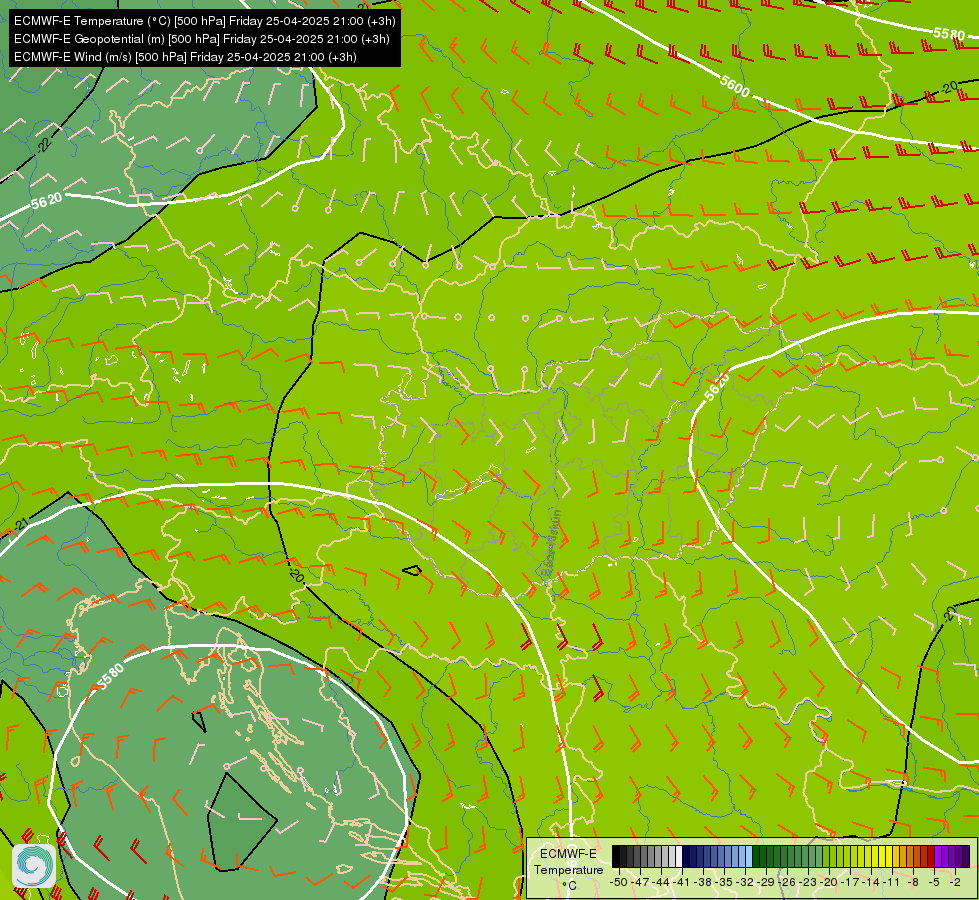Click the -32 value on the legend scale
This screenshot has width=979, height=900.
746,882
